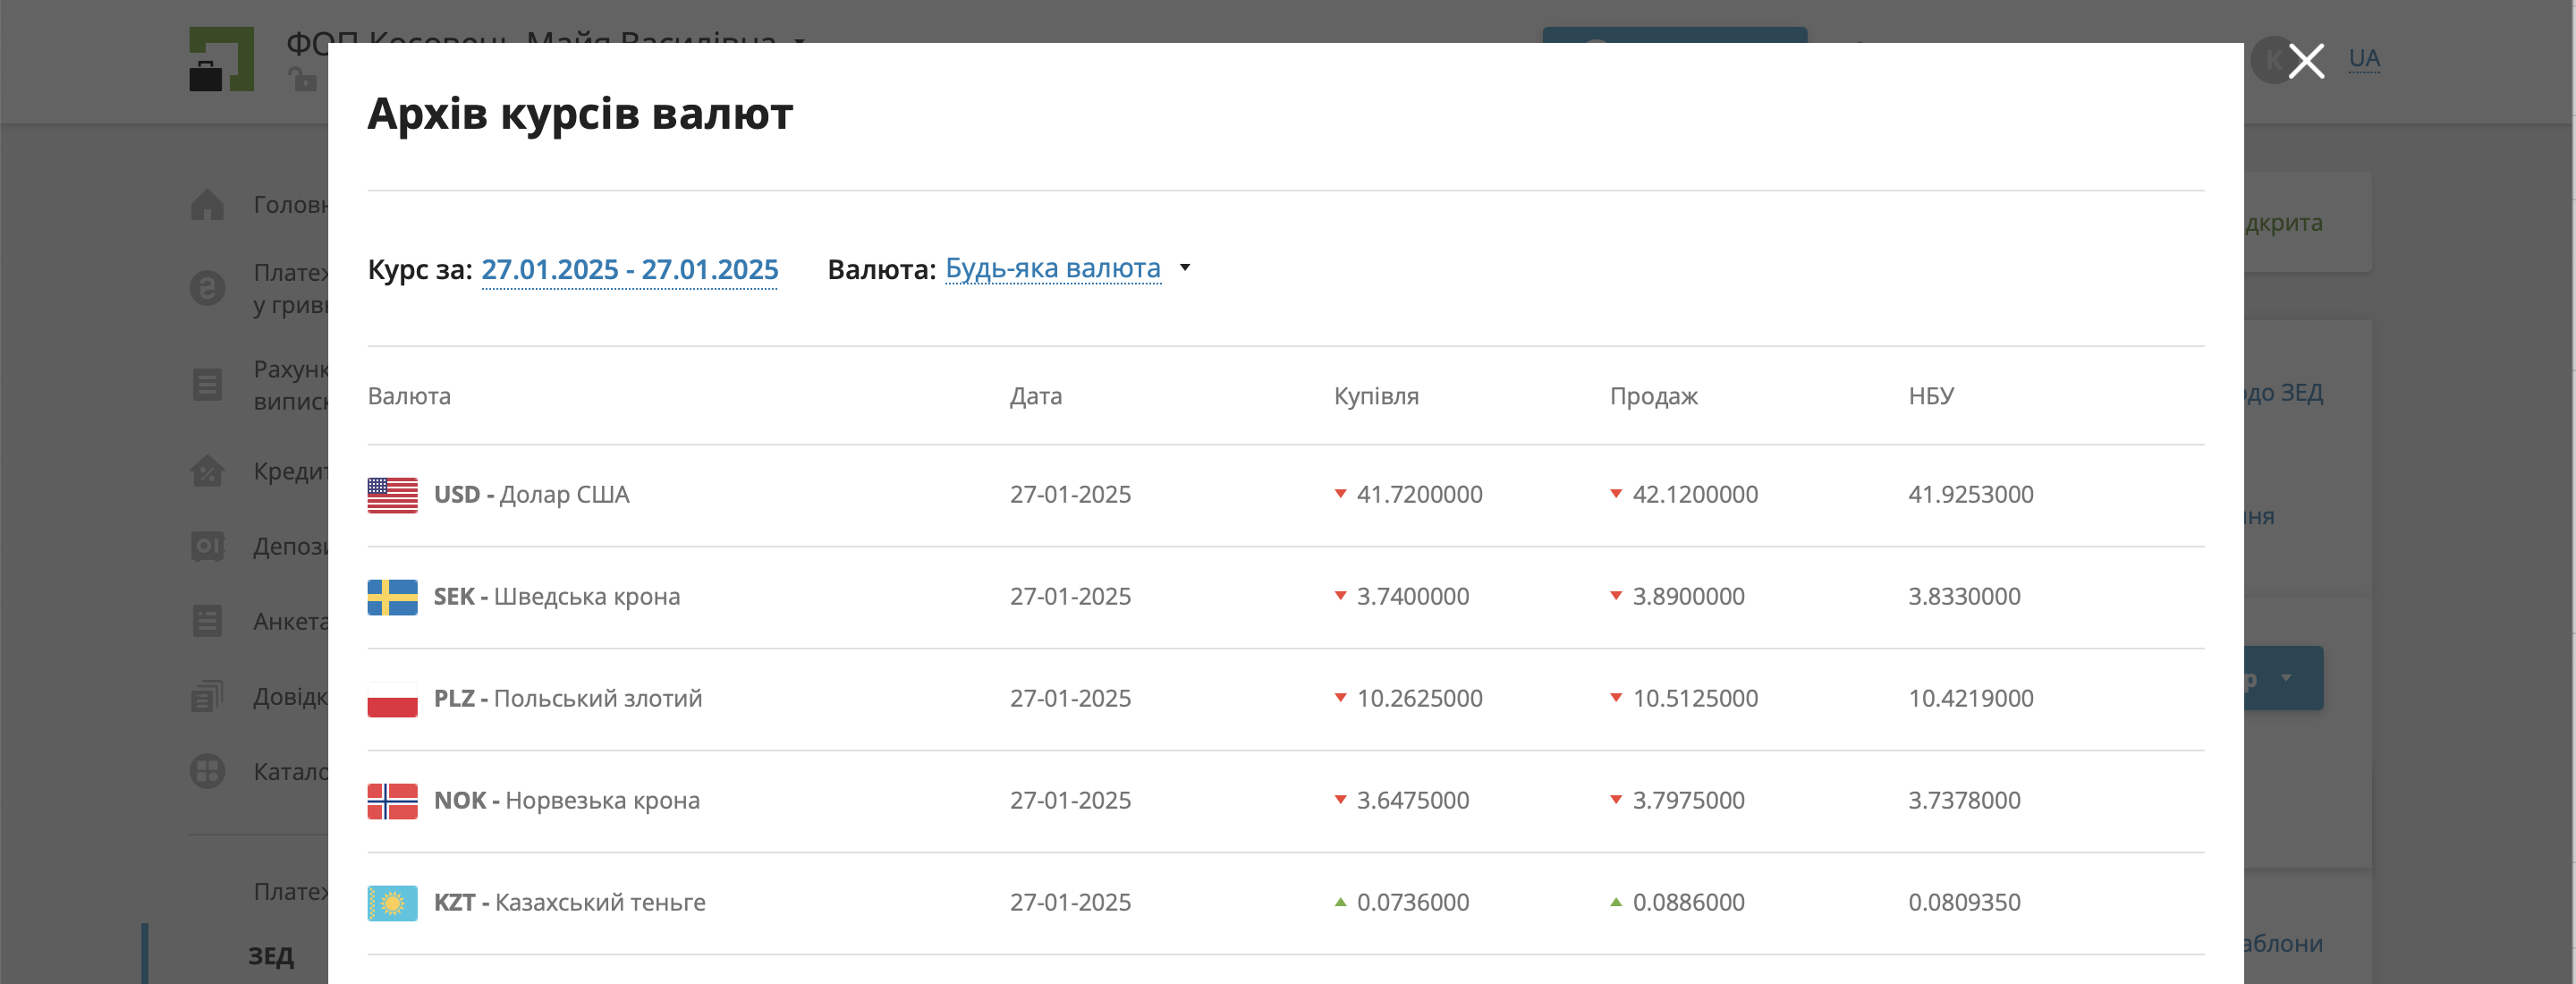Select the SEK - Шведська крона row label
Viewport: 2576px width, 984px height.
[x=556, y=596]
